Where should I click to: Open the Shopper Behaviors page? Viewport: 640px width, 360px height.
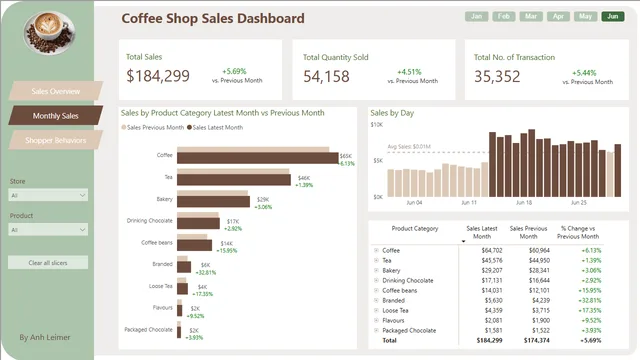[56, 140]
